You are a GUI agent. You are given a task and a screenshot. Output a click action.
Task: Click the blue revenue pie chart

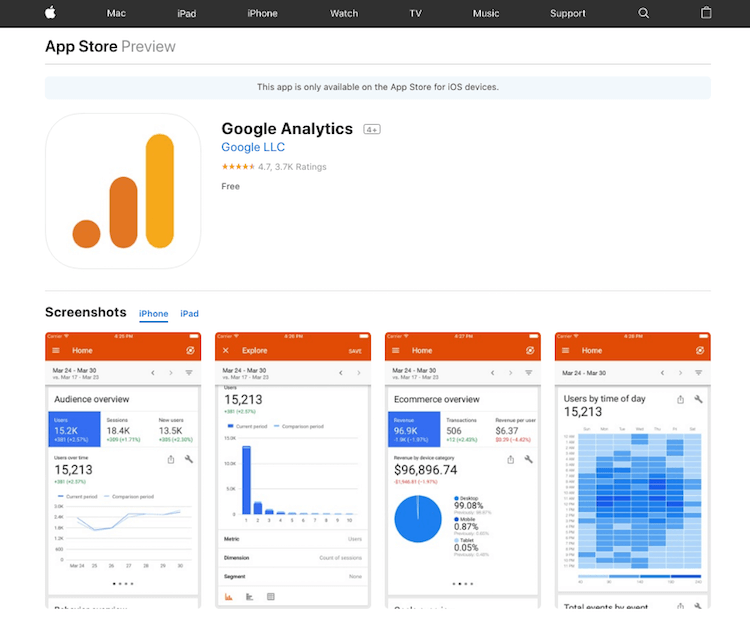click(418, 519)
